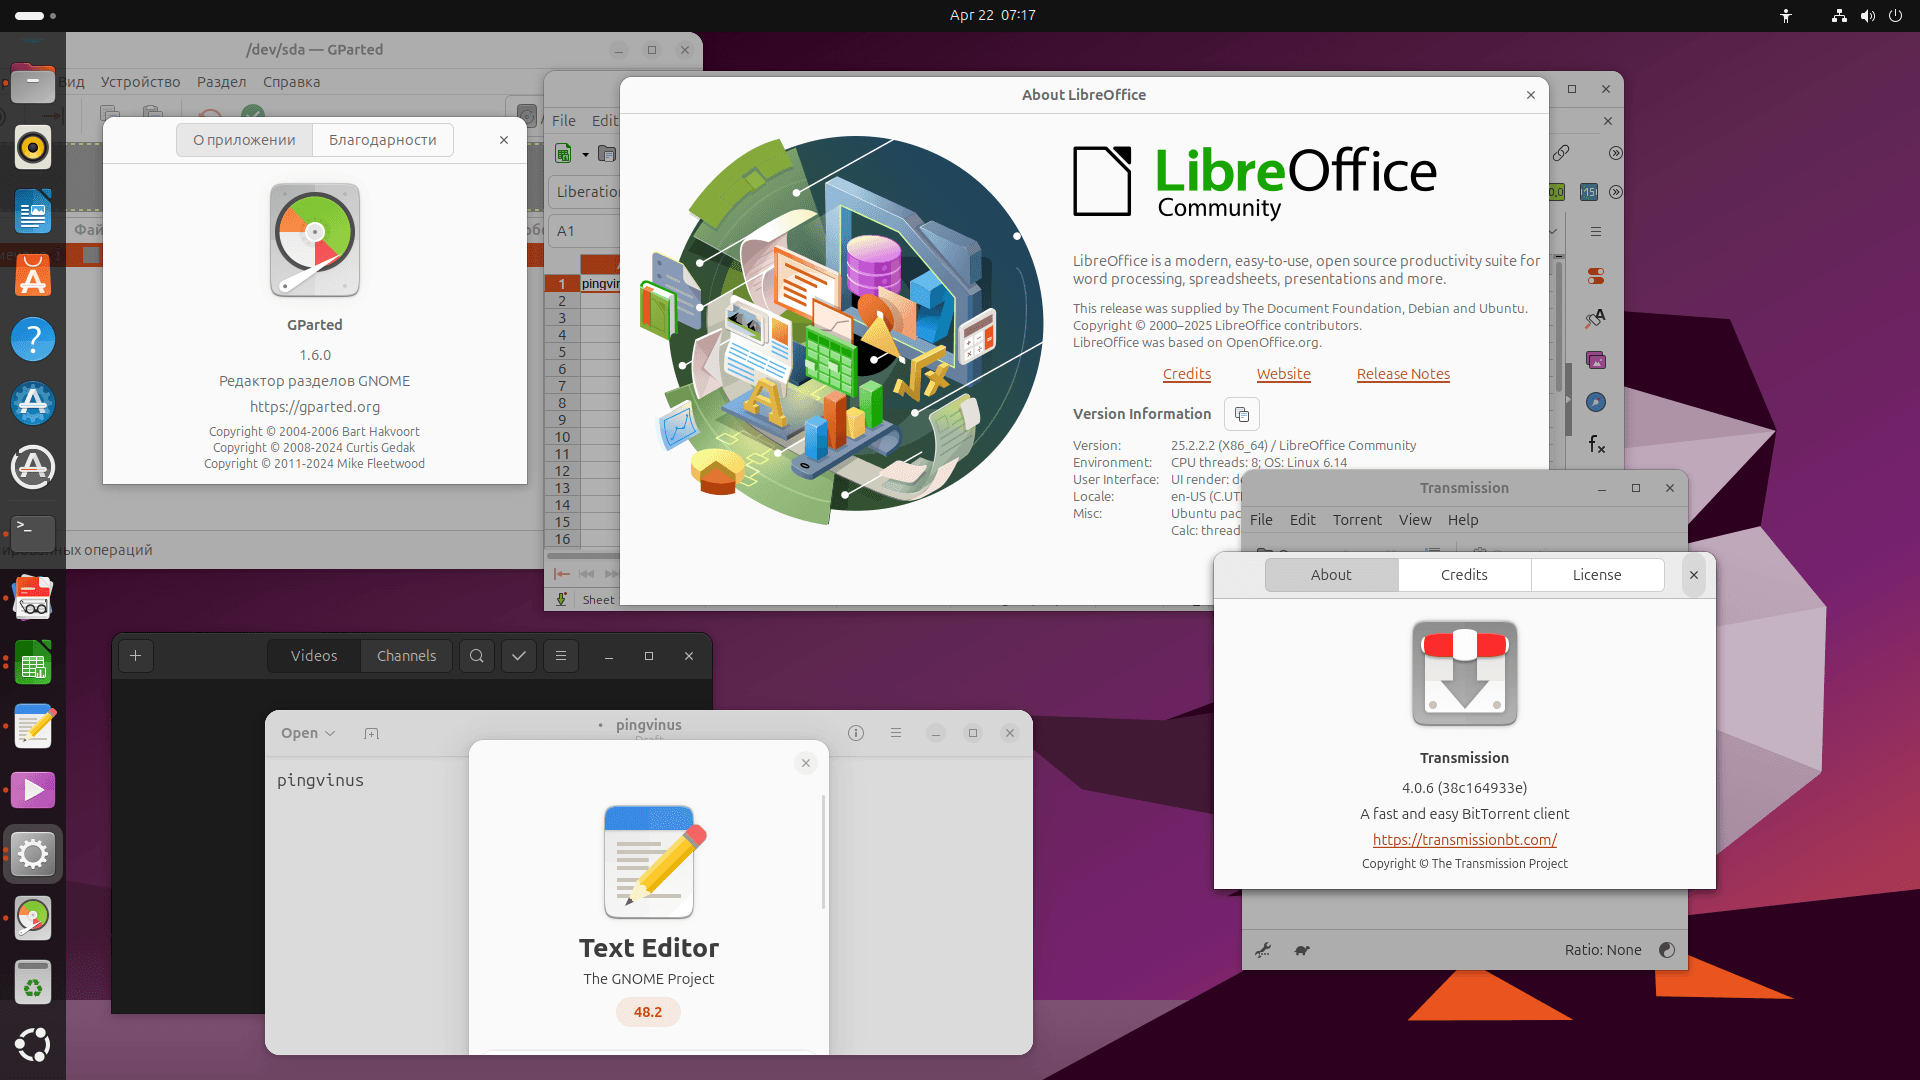Open Terminal in Ubuntu dock
This screenshot has width=1920, height=1080.
[x=33, y=532]
